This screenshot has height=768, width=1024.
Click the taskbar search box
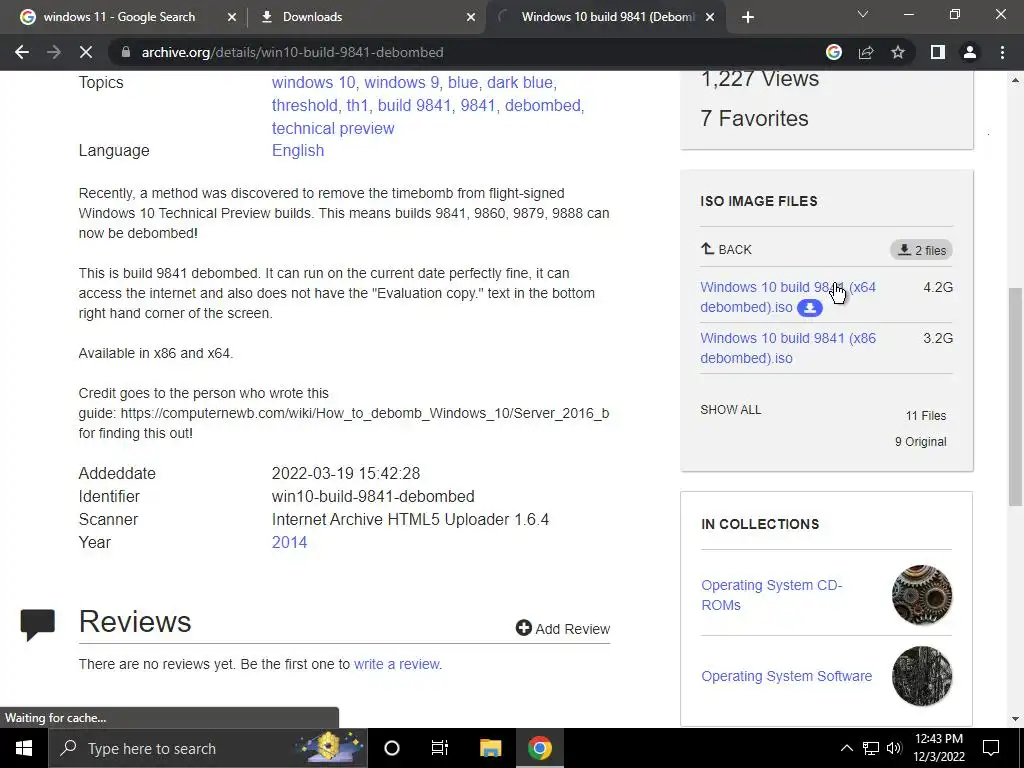point(208,748)
